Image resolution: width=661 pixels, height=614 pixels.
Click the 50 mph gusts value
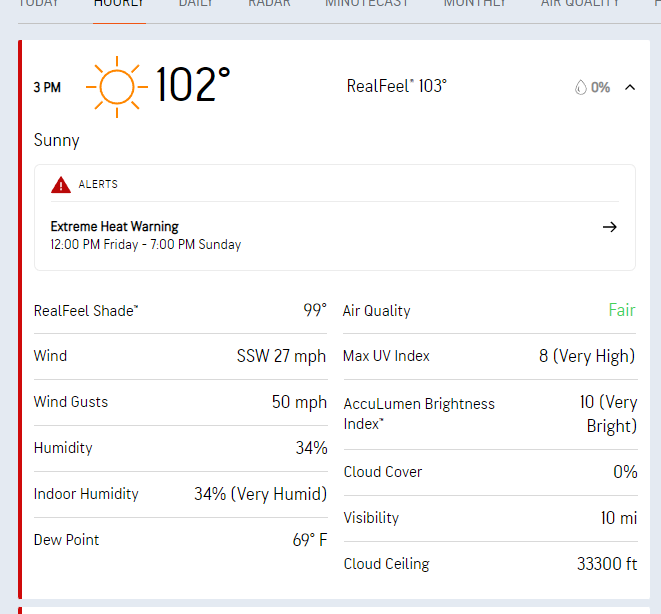click(x=299, y=402)
